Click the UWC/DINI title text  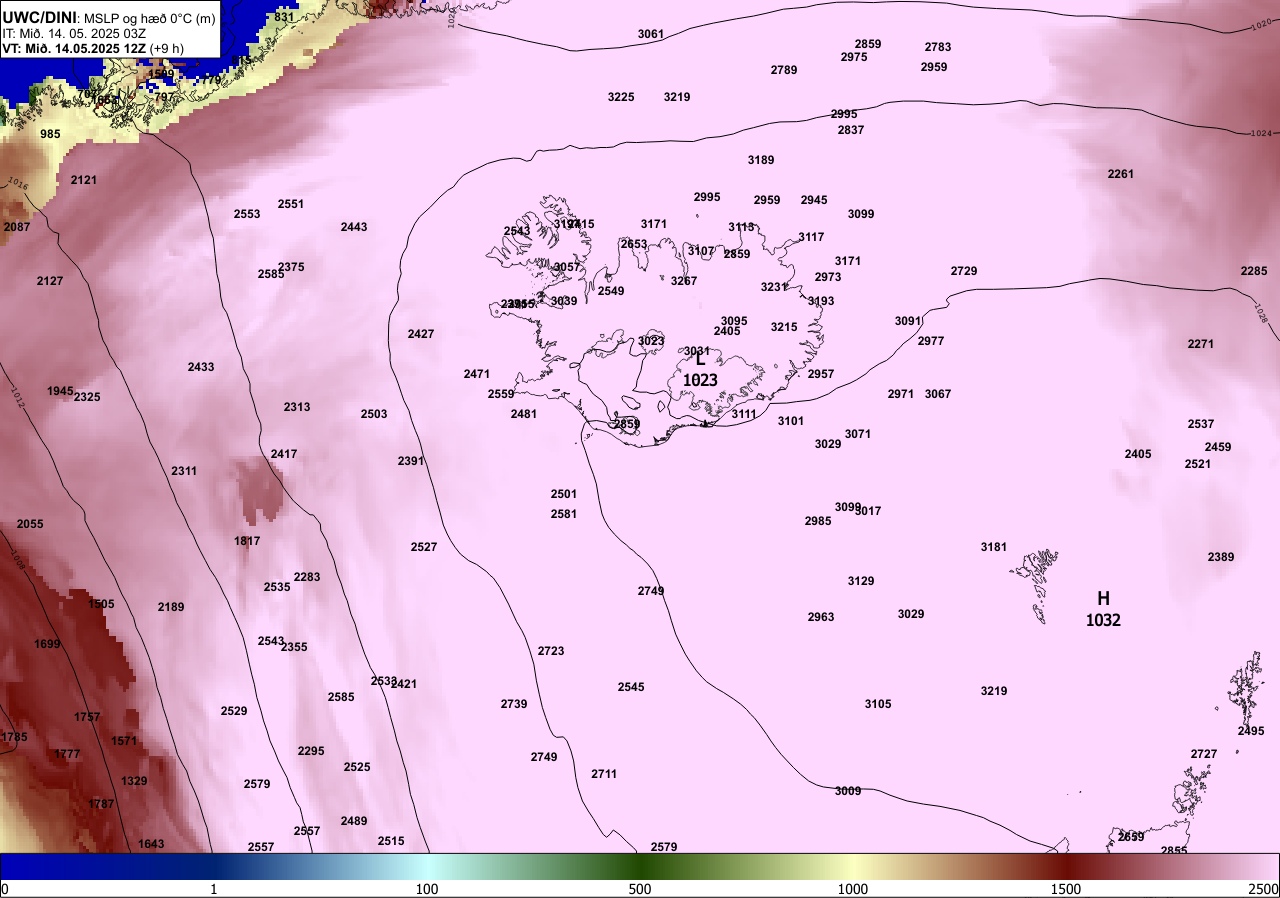[41, 16]
